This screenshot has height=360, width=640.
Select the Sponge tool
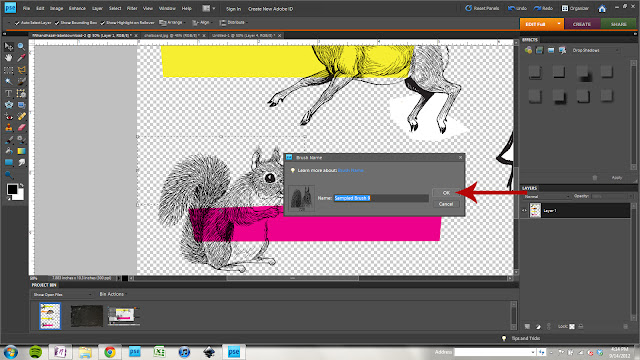[x=9, y=175]
